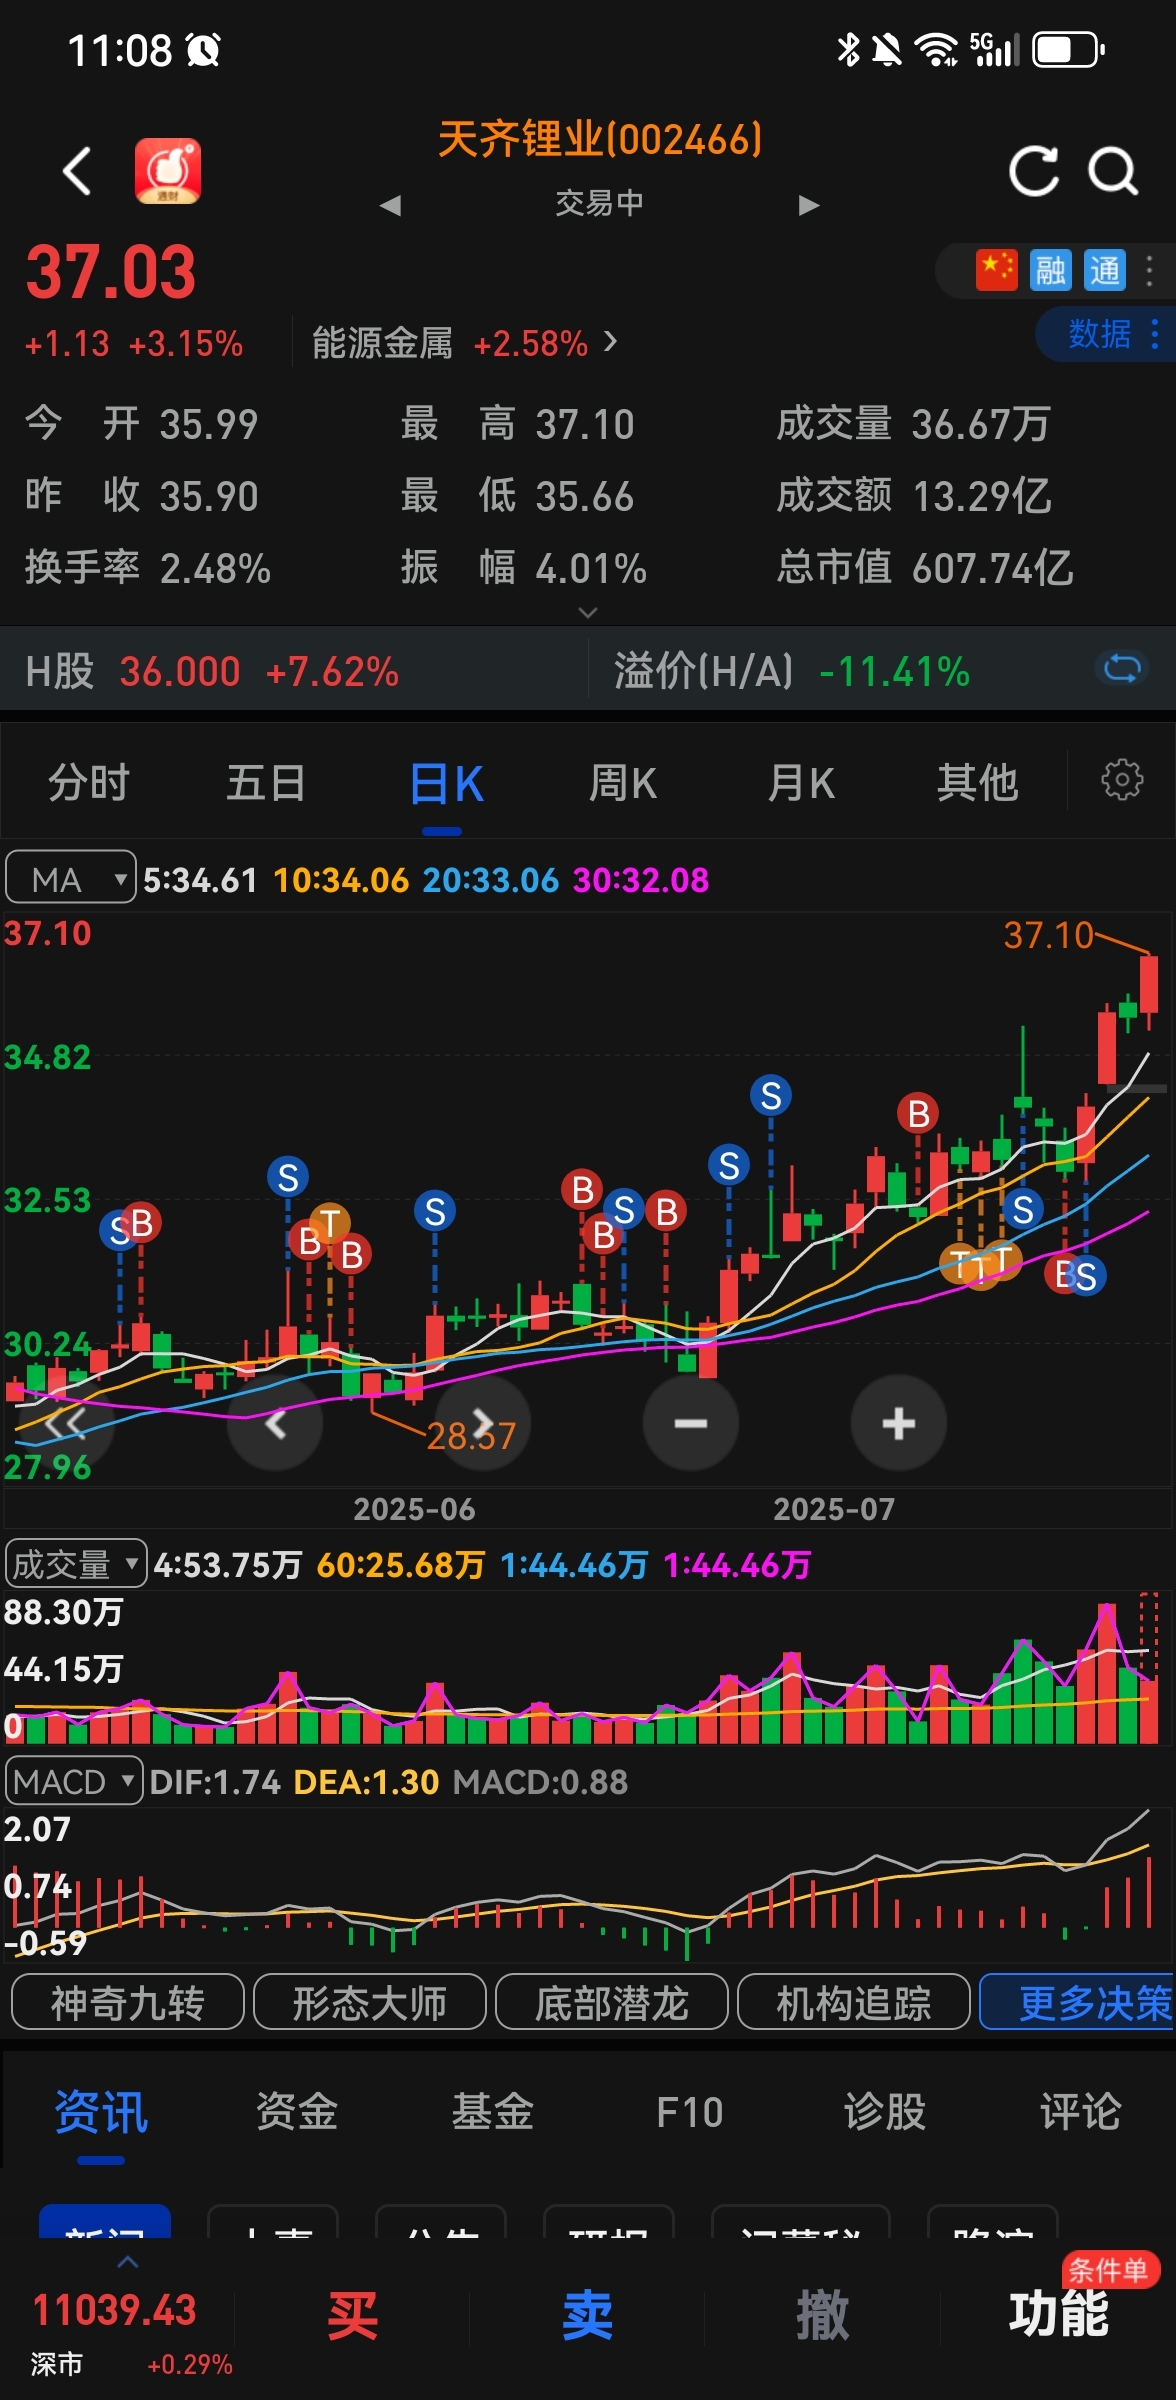Switch to F10 tab
This screenshot has height=2400, width=1176.
689,2113
